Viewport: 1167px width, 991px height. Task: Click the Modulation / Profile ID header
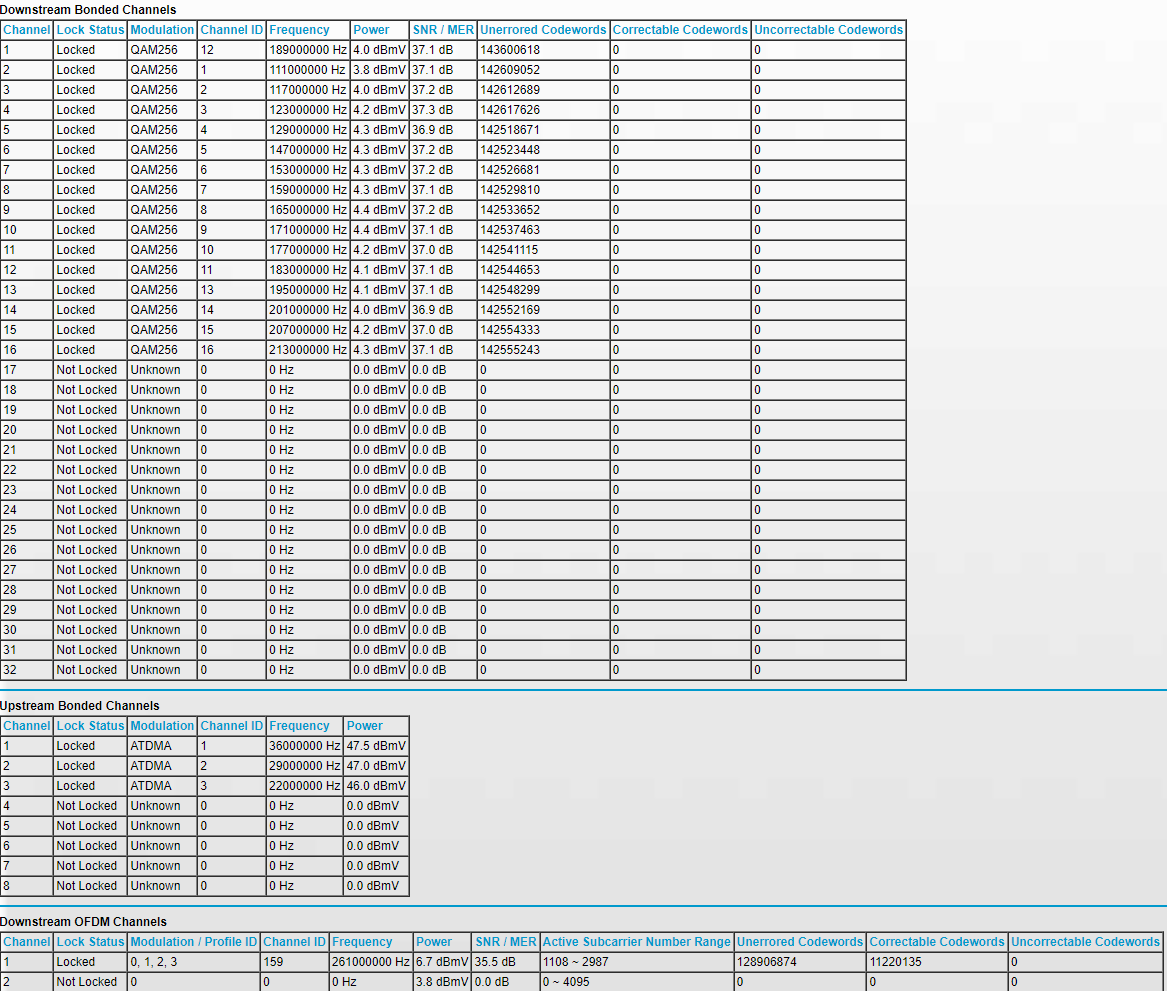click(x=193, y=941)
